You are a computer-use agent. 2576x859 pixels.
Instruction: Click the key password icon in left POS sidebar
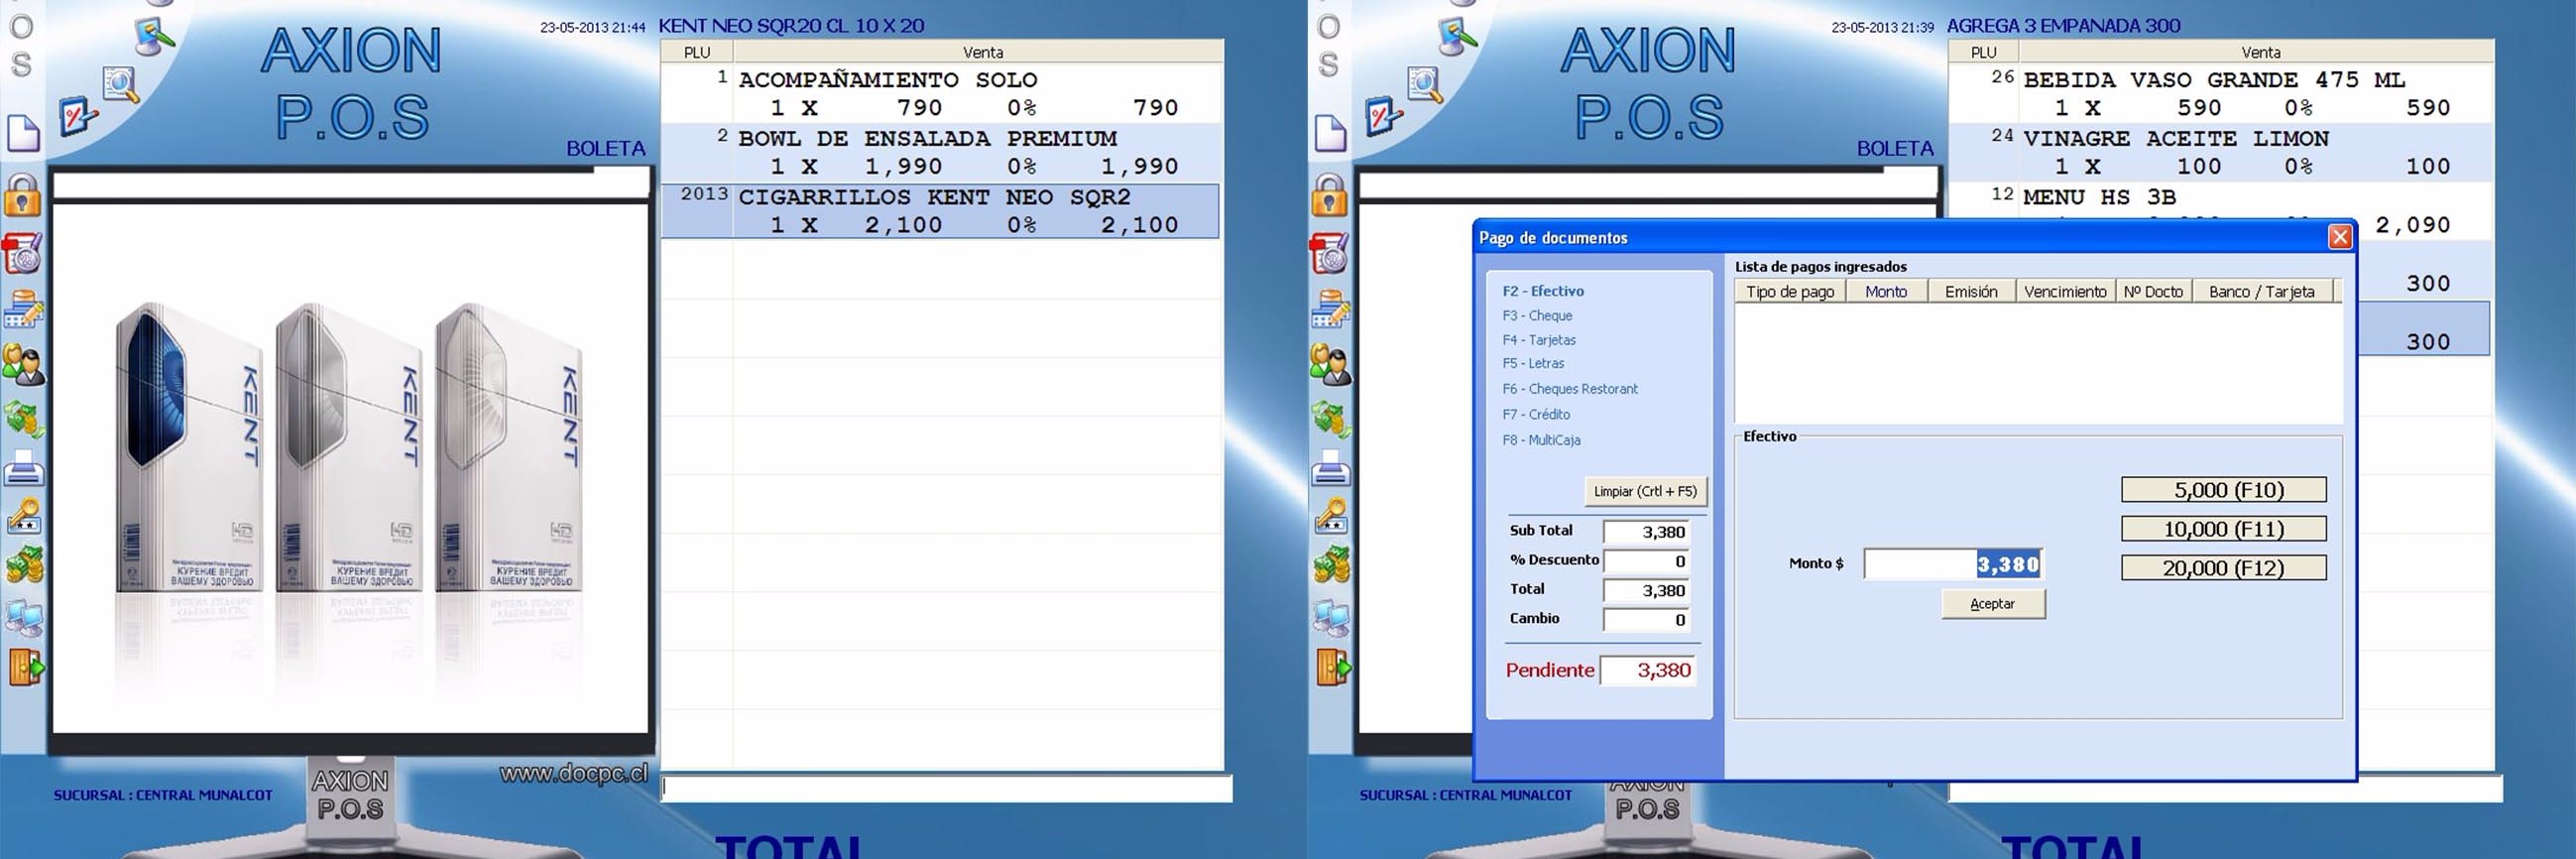click(24, 516)
